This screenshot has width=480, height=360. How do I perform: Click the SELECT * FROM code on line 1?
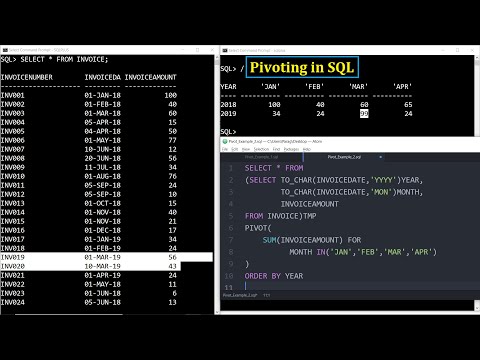pyautogui.click(x=274, y=168)
